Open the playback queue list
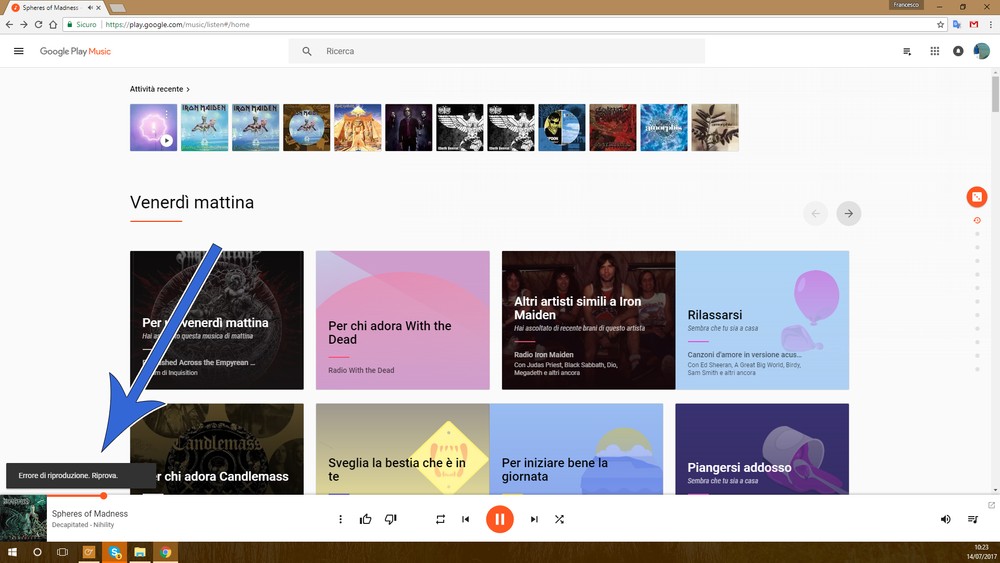 973,519
